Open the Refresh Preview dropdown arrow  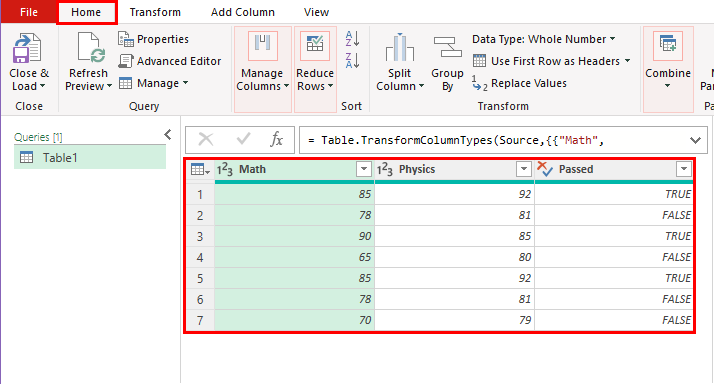109,86
